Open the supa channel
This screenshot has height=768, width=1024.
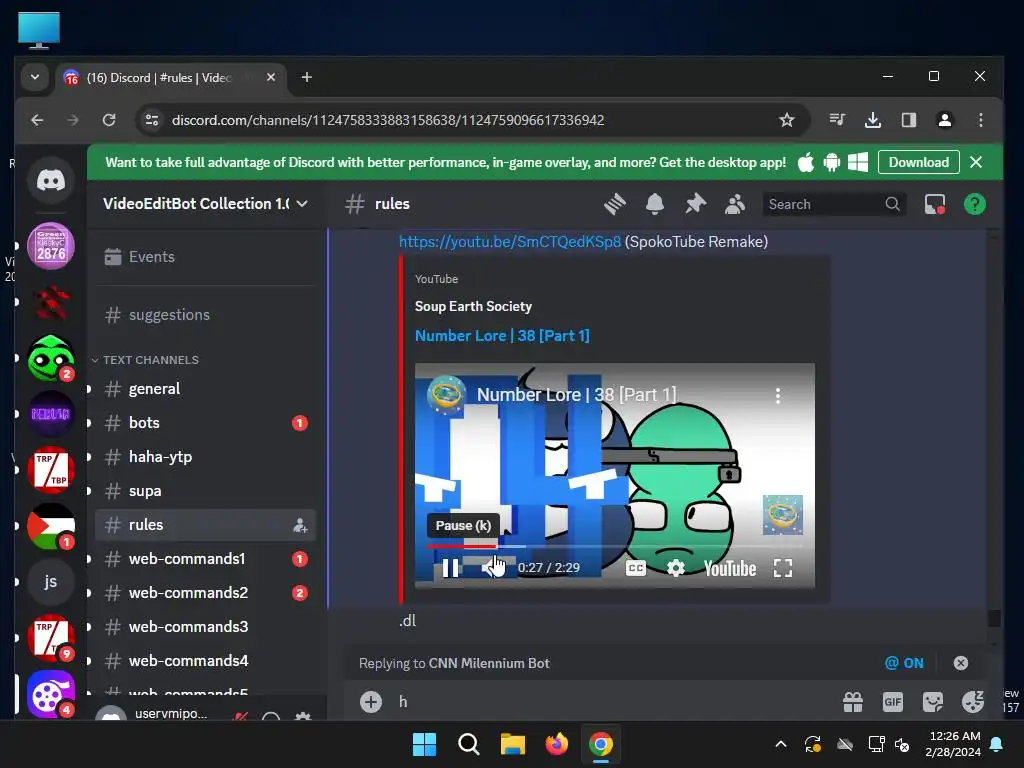205,490
